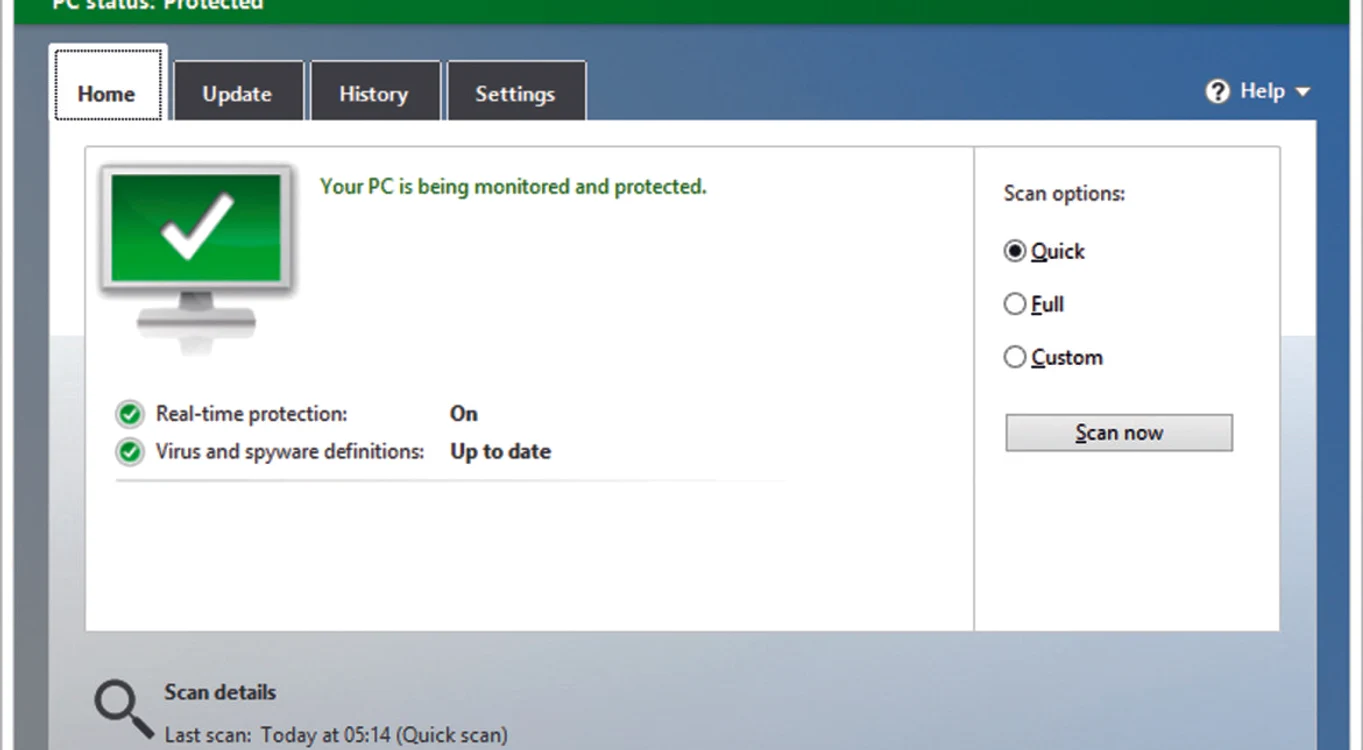Open the Home tab
The image size is (1363, 750).
tap(107, 83)
